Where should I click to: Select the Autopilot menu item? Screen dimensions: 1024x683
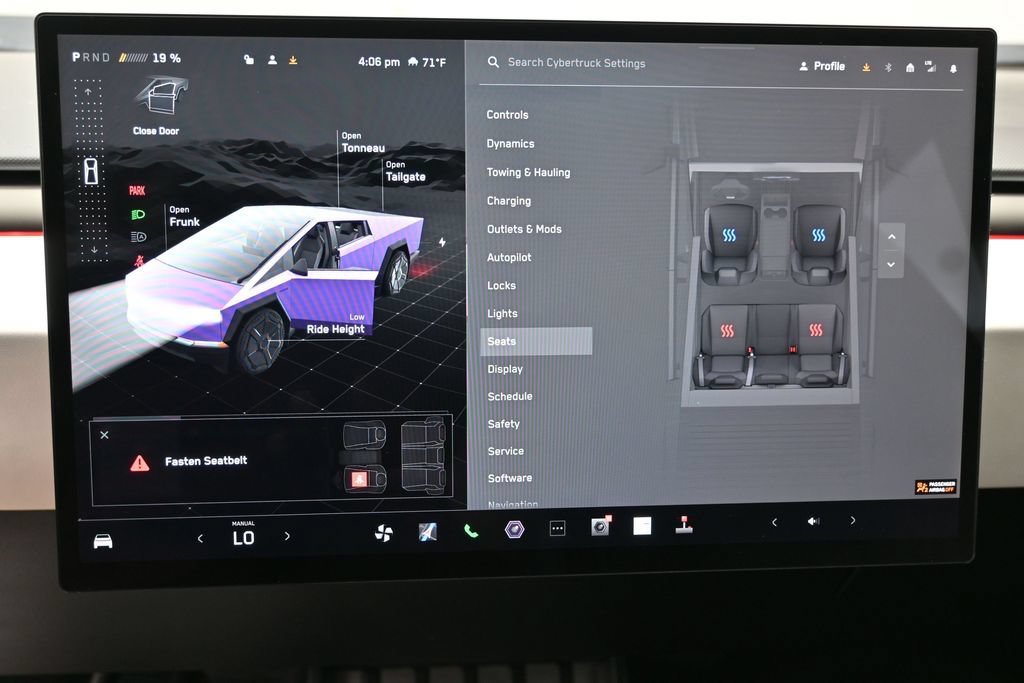509,257
